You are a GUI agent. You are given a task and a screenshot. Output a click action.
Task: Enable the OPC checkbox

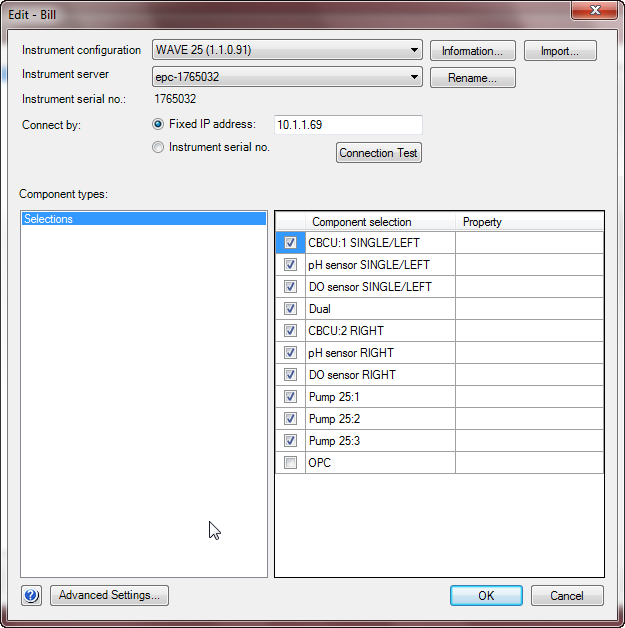[290, 463]
